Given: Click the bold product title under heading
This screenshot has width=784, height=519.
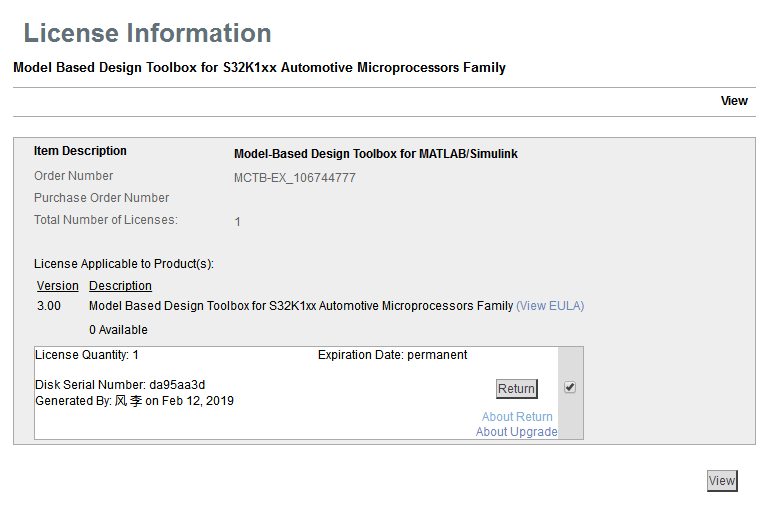Looking at the screenshot, I should tap(260, 68).
